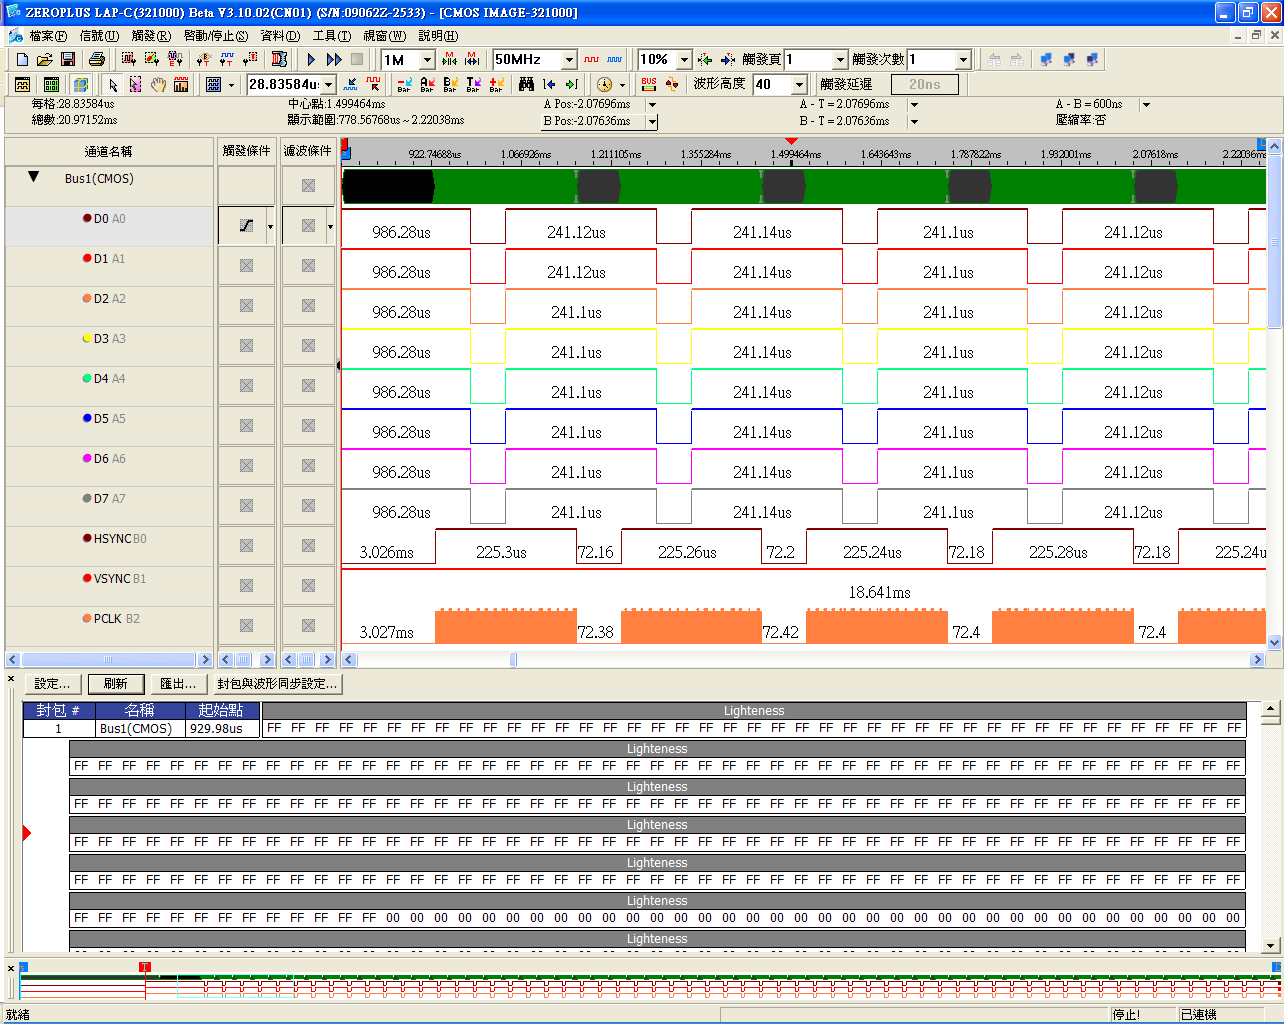Viewport: 1284px width, 1024px height.
Task: Click the 設定... button
Action: [52, 684]
